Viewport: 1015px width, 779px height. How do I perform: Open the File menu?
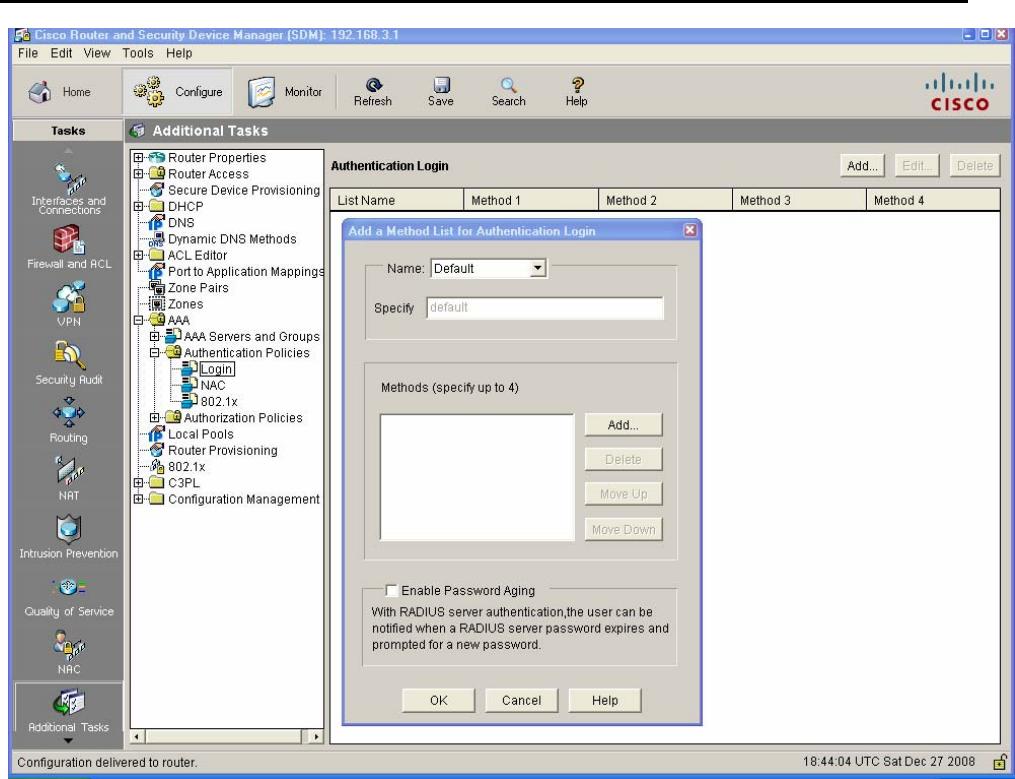(x=28, y=53)
